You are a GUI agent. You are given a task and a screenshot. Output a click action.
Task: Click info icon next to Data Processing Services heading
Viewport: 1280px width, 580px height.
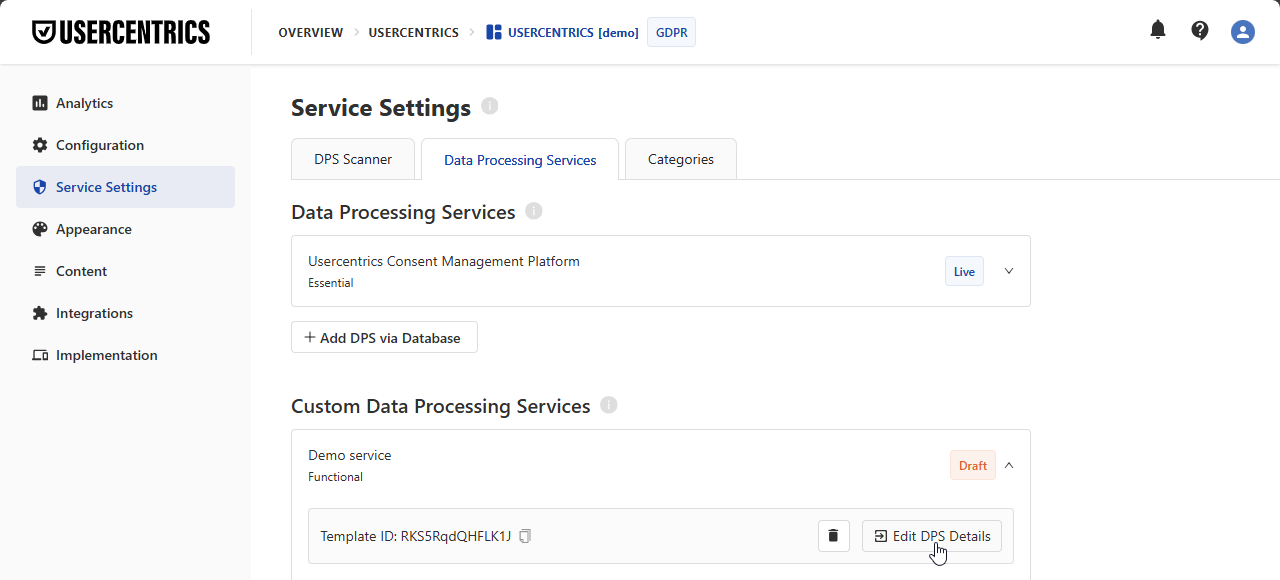pos(534,211)
